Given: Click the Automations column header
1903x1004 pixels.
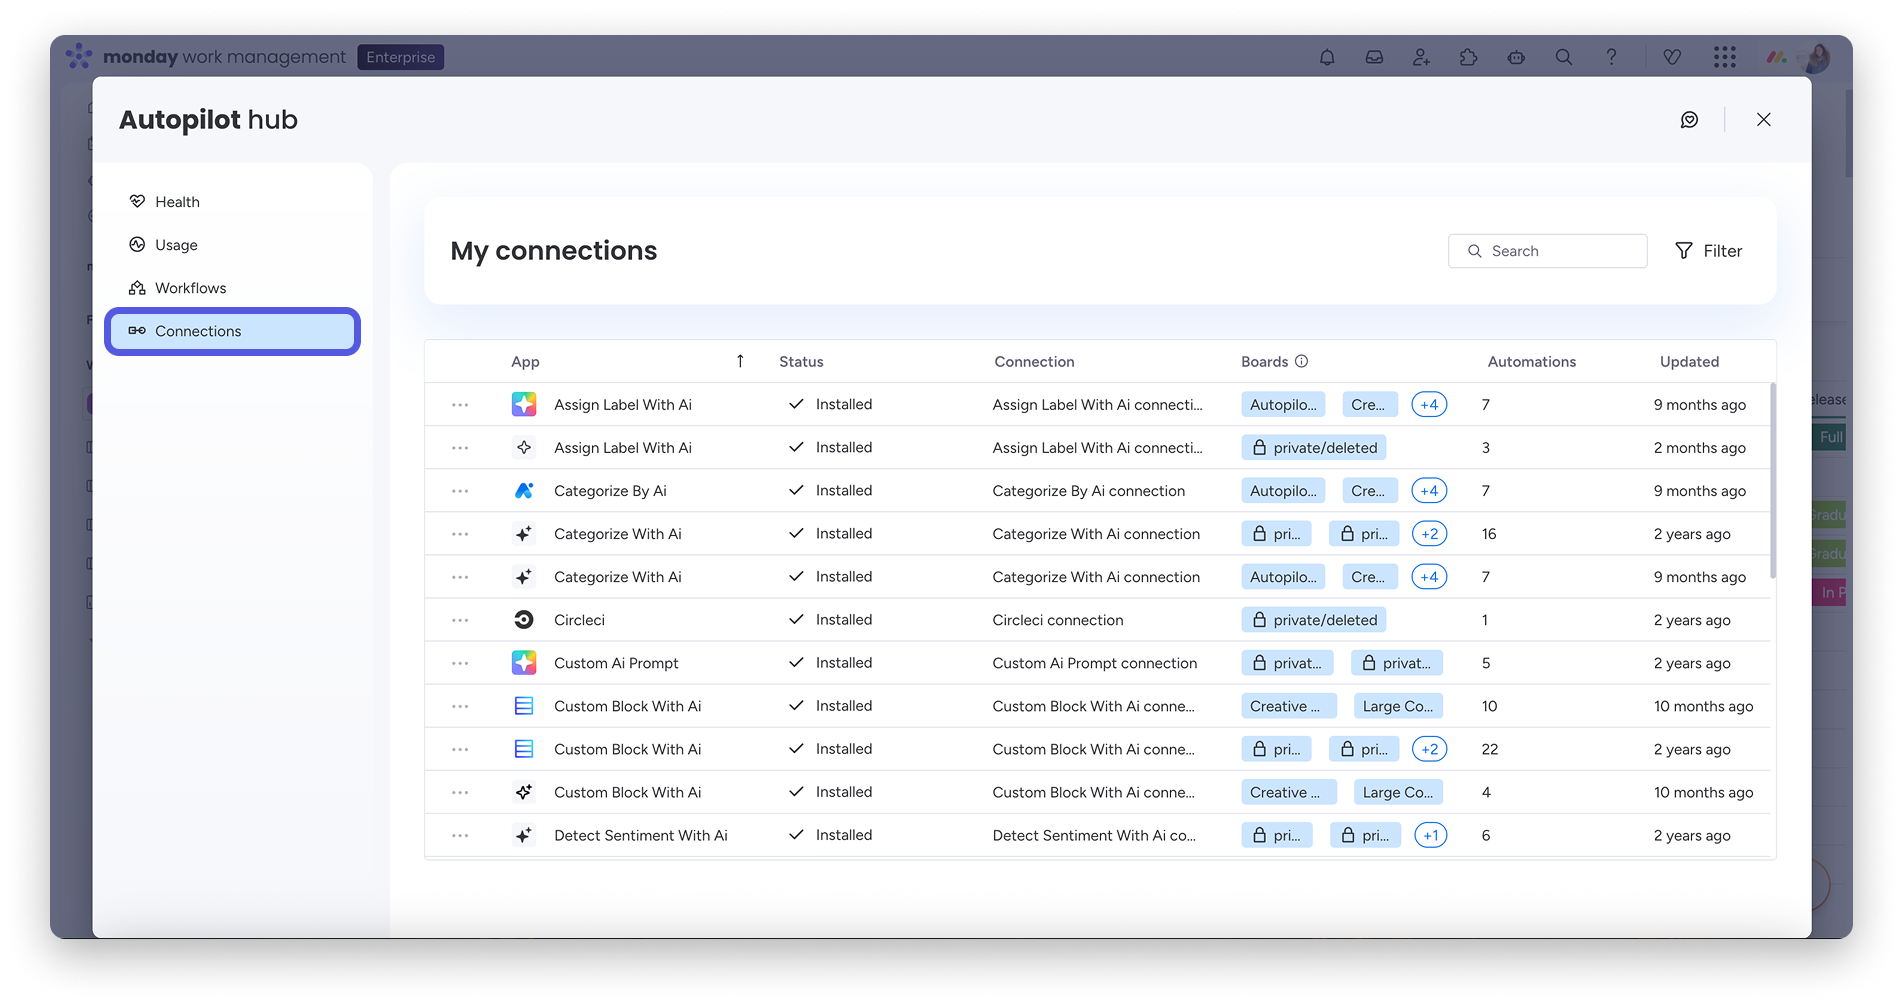Looking at the screenshot, I should [x=1531, y=362].
